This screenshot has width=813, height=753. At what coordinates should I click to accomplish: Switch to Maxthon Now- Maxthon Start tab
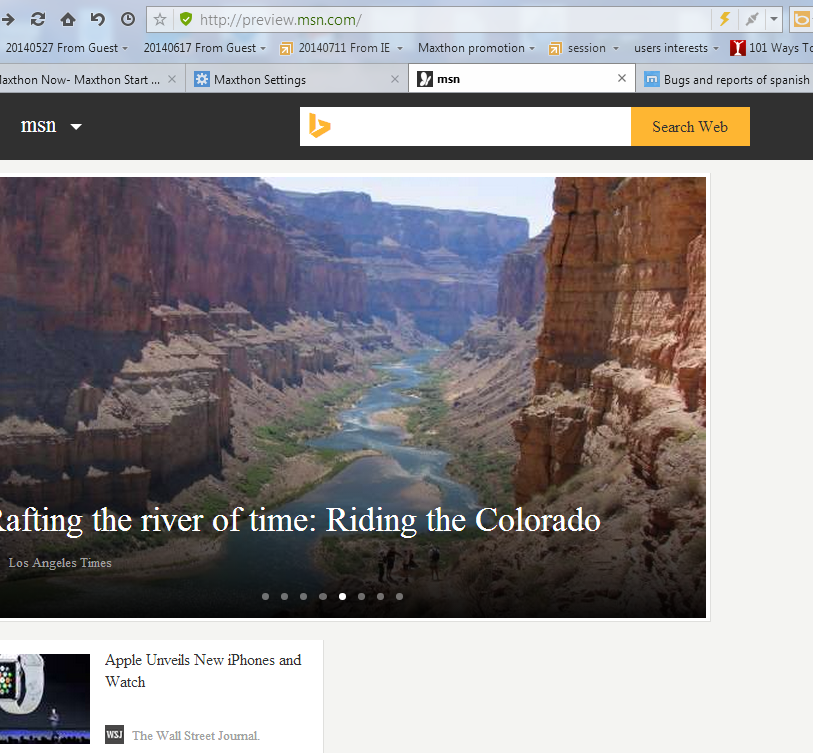[x=80, y=79]
